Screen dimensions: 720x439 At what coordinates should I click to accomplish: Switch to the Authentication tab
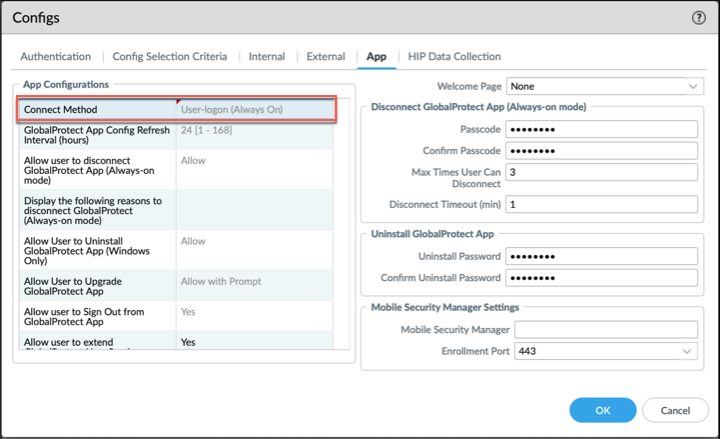tap(55, 57)
